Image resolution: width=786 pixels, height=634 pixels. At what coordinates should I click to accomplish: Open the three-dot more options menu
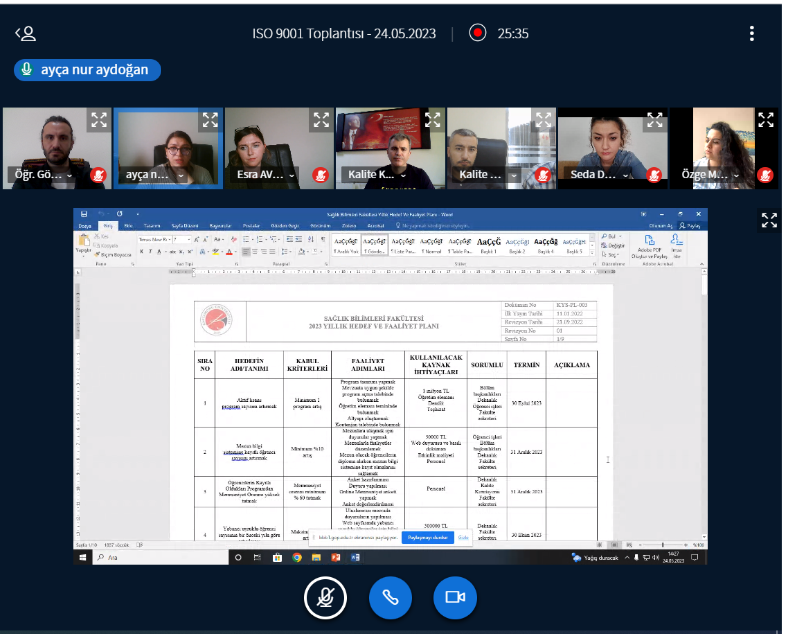coord(751,34)
